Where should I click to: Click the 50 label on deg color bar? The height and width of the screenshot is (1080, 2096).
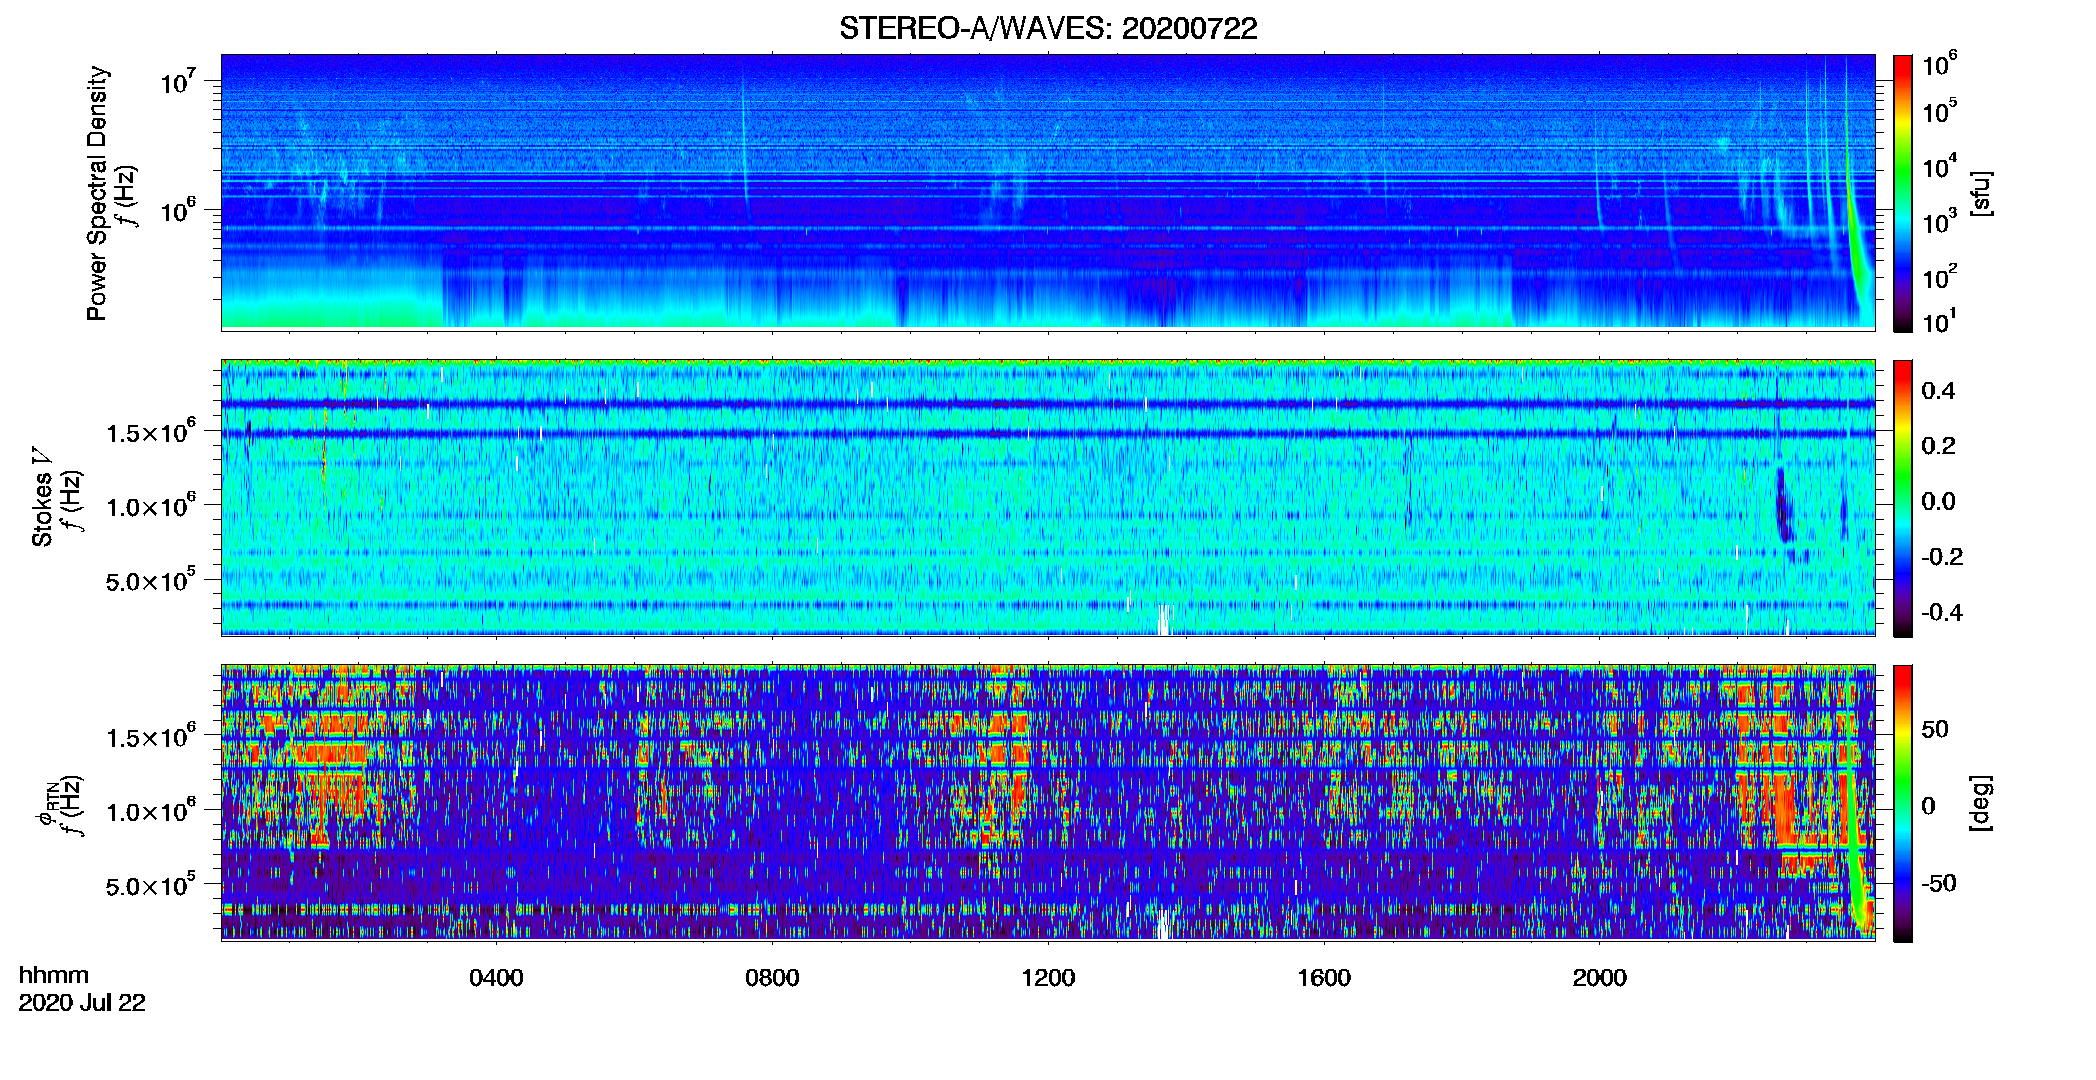(1935, 728)
